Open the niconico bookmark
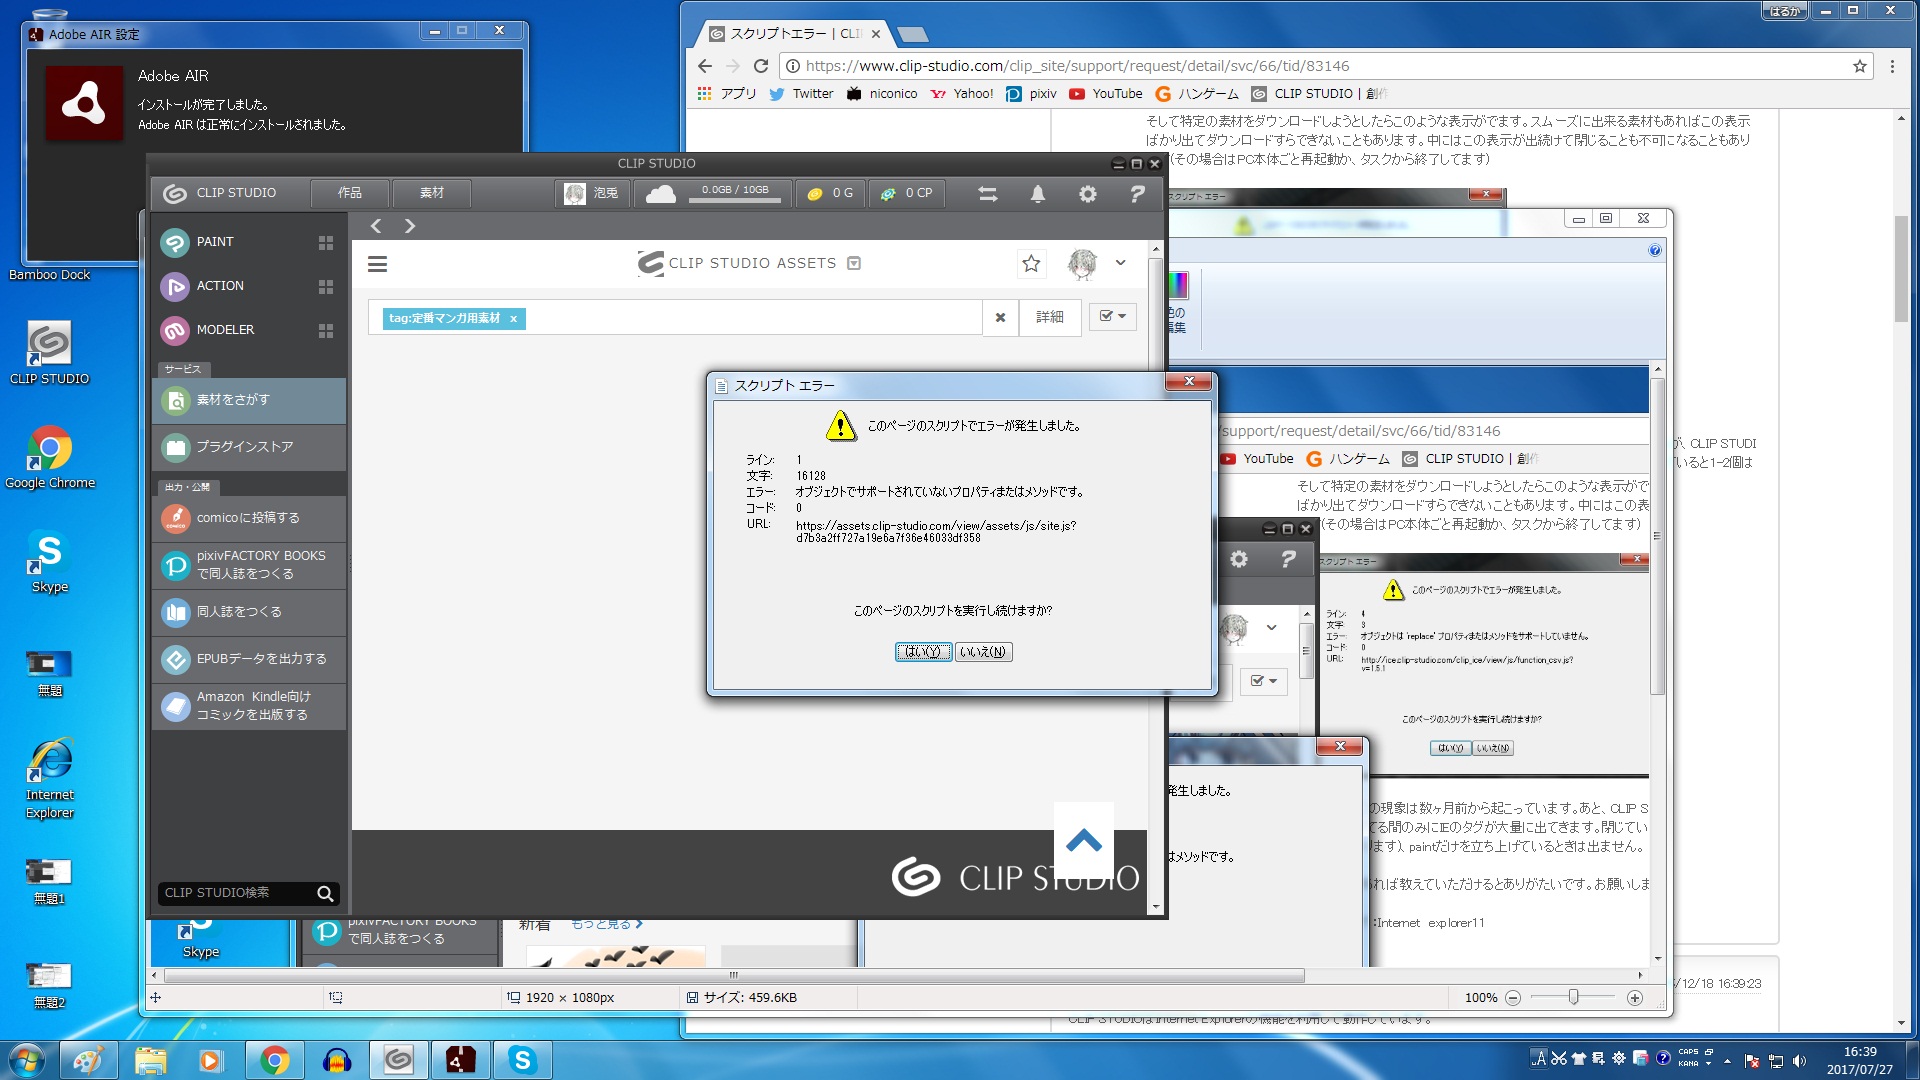Image resolution: width=1920 pixels, height=1080 pixels. 882,94
